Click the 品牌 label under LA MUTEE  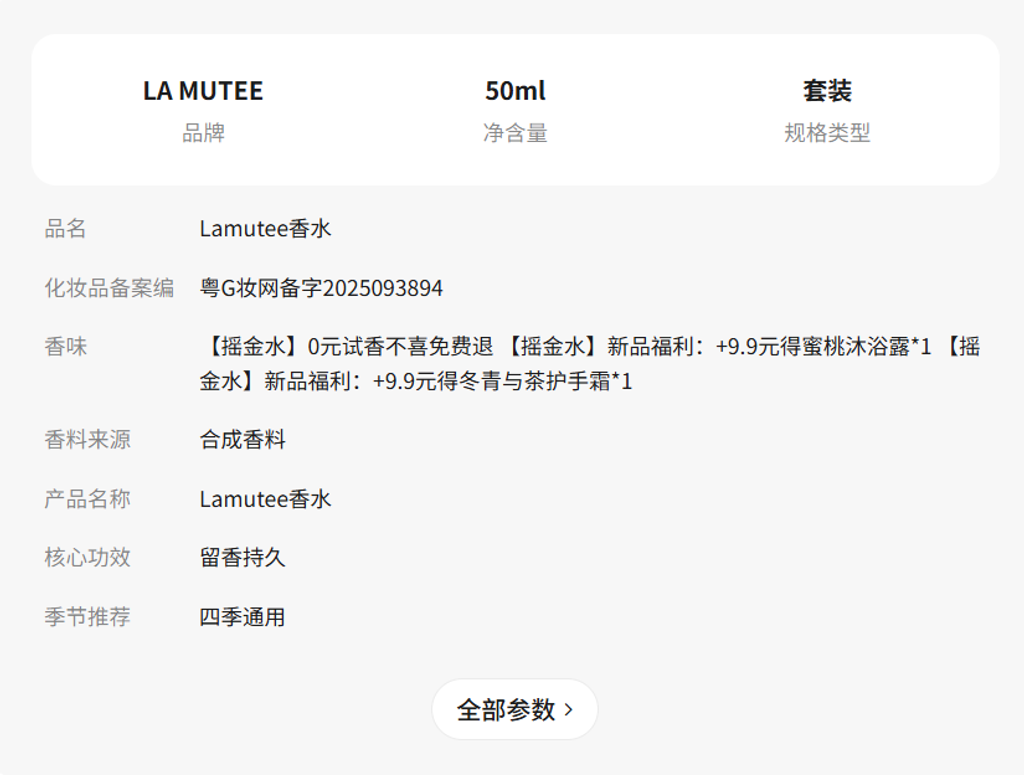click(203, 133)
